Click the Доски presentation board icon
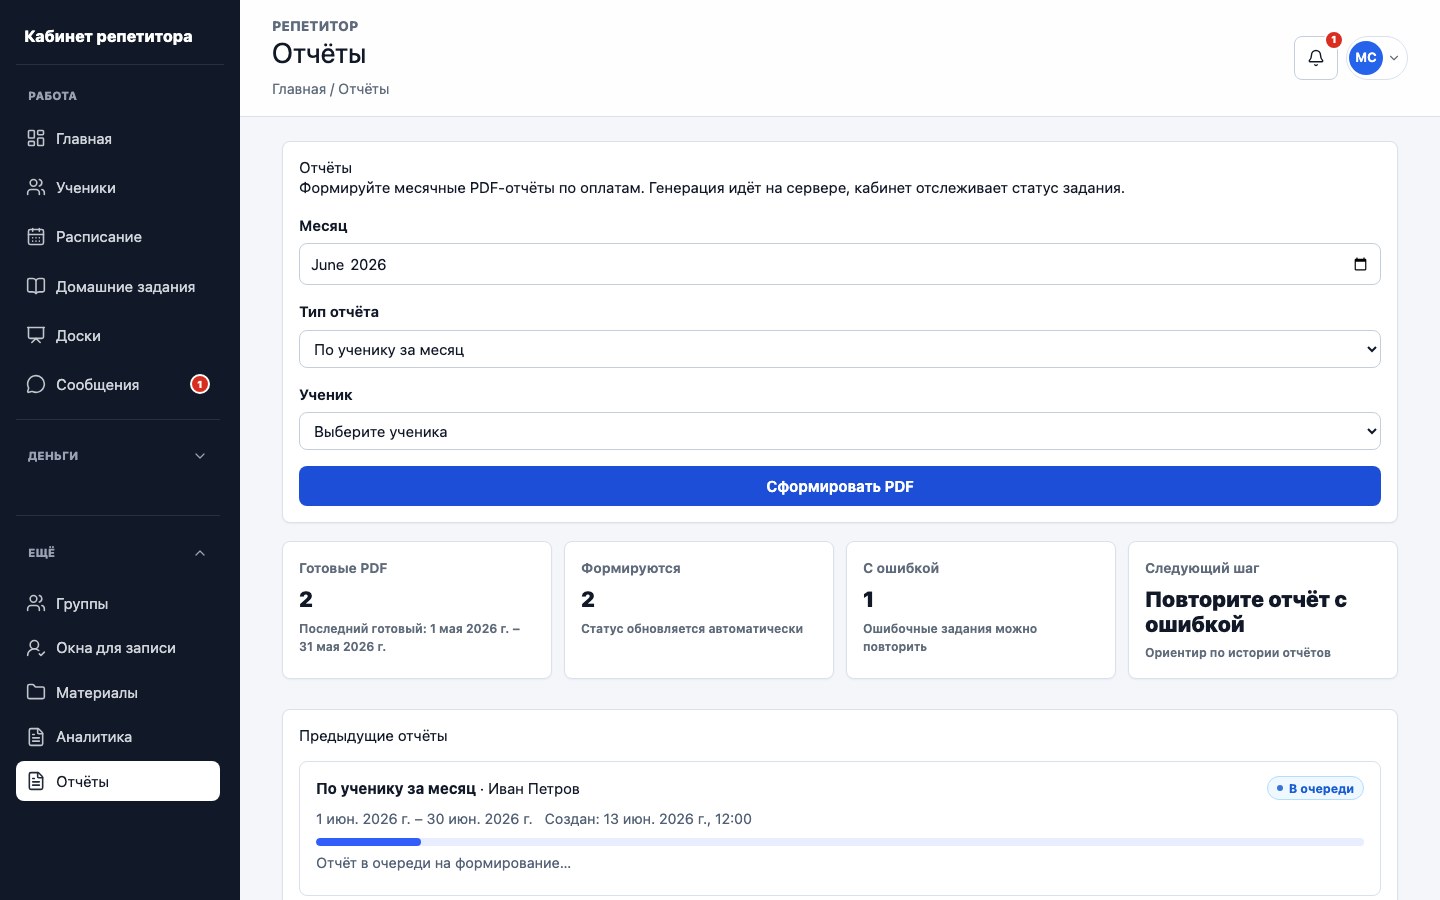1440x900 pixels. 36,335
